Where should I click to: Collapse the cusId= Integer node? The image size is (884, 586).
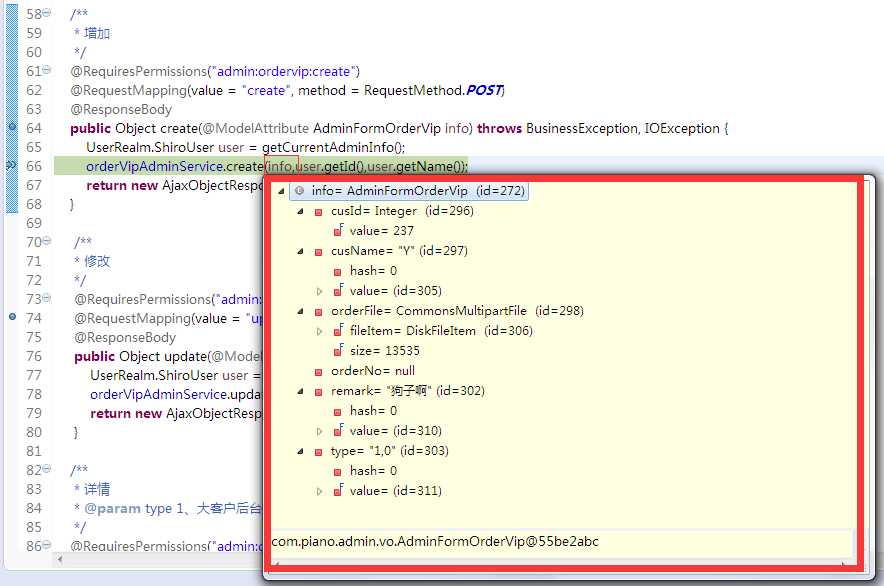tap(300, 211)
